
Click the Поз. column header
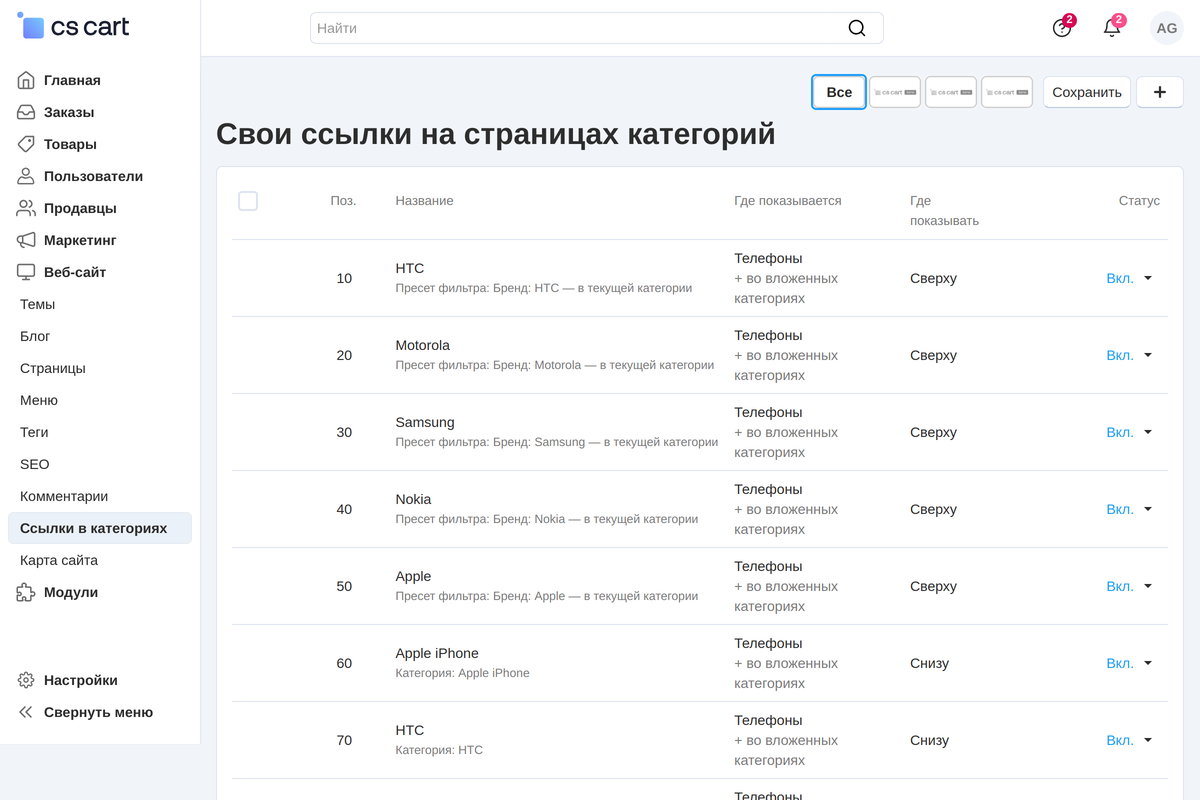coord(343,201)
